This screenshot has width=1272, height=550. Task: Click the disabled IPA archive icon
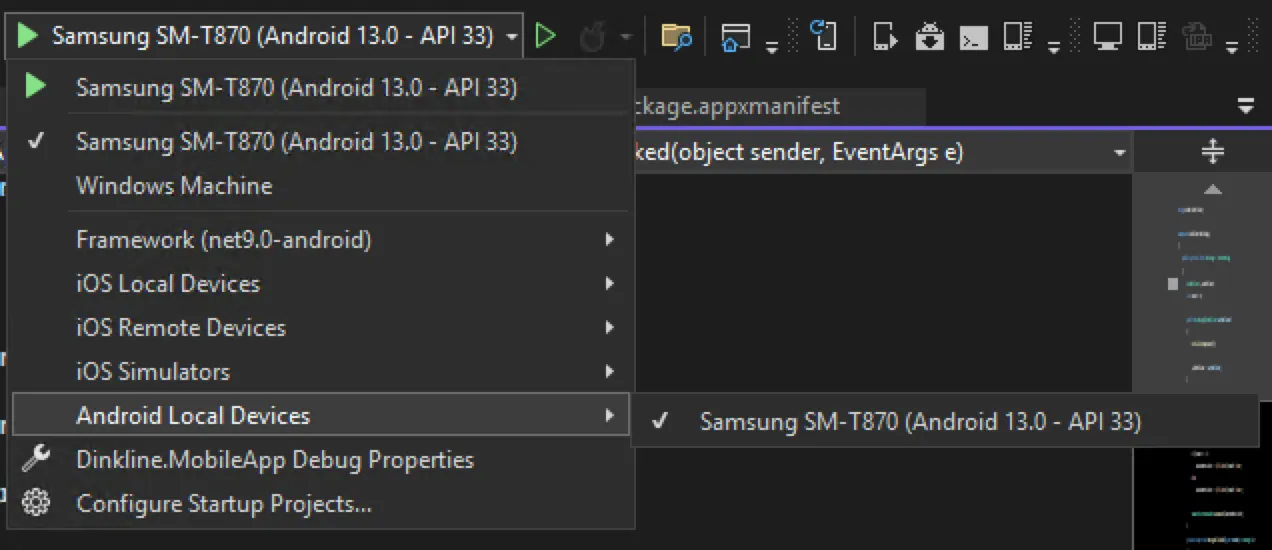coord(1197,37)
